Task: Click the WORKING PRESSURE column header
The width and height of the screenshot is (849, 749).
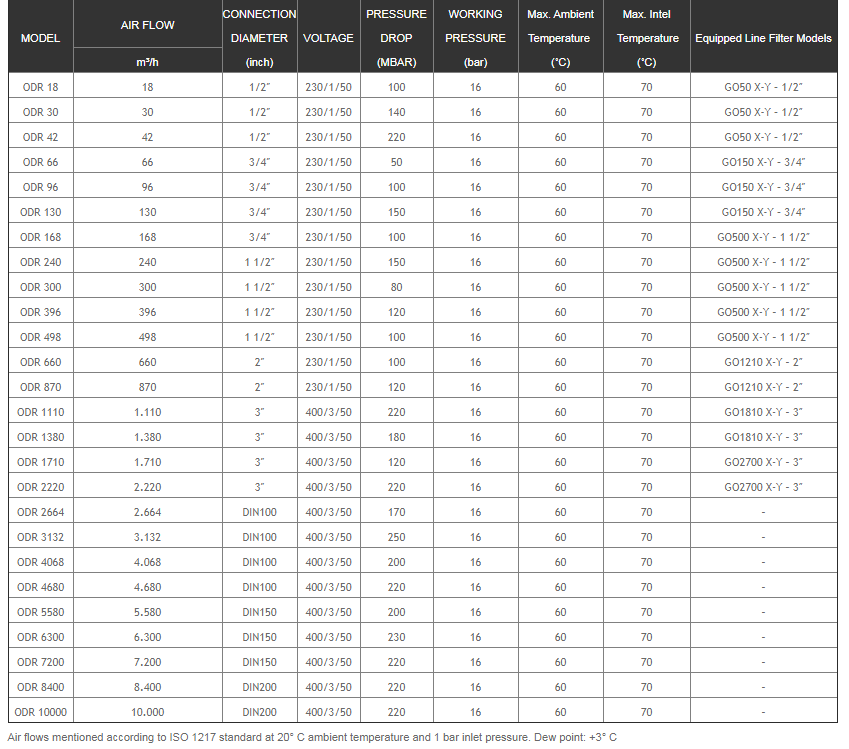Action: point(475,38)
